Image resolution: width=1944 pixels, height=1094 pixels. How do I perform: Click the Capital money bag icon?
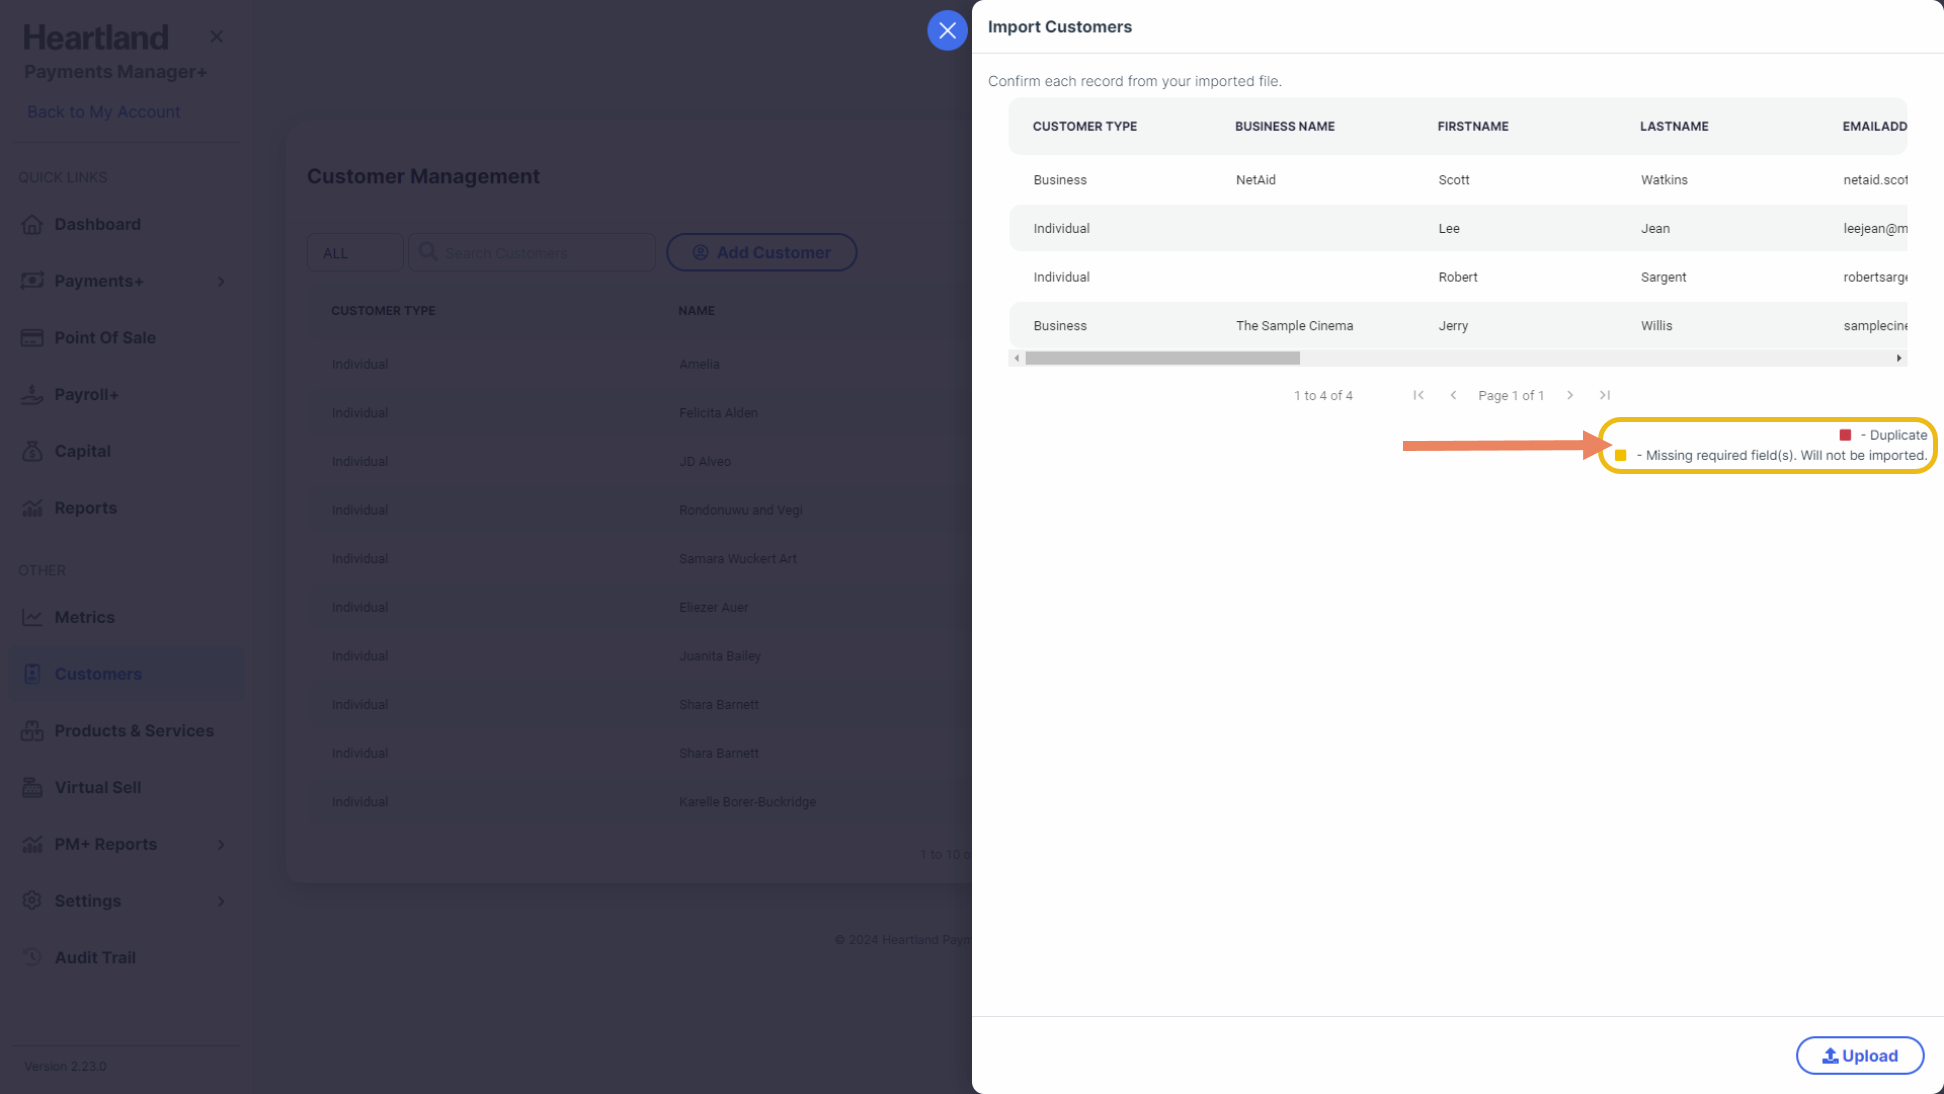(x=32, y=451)
